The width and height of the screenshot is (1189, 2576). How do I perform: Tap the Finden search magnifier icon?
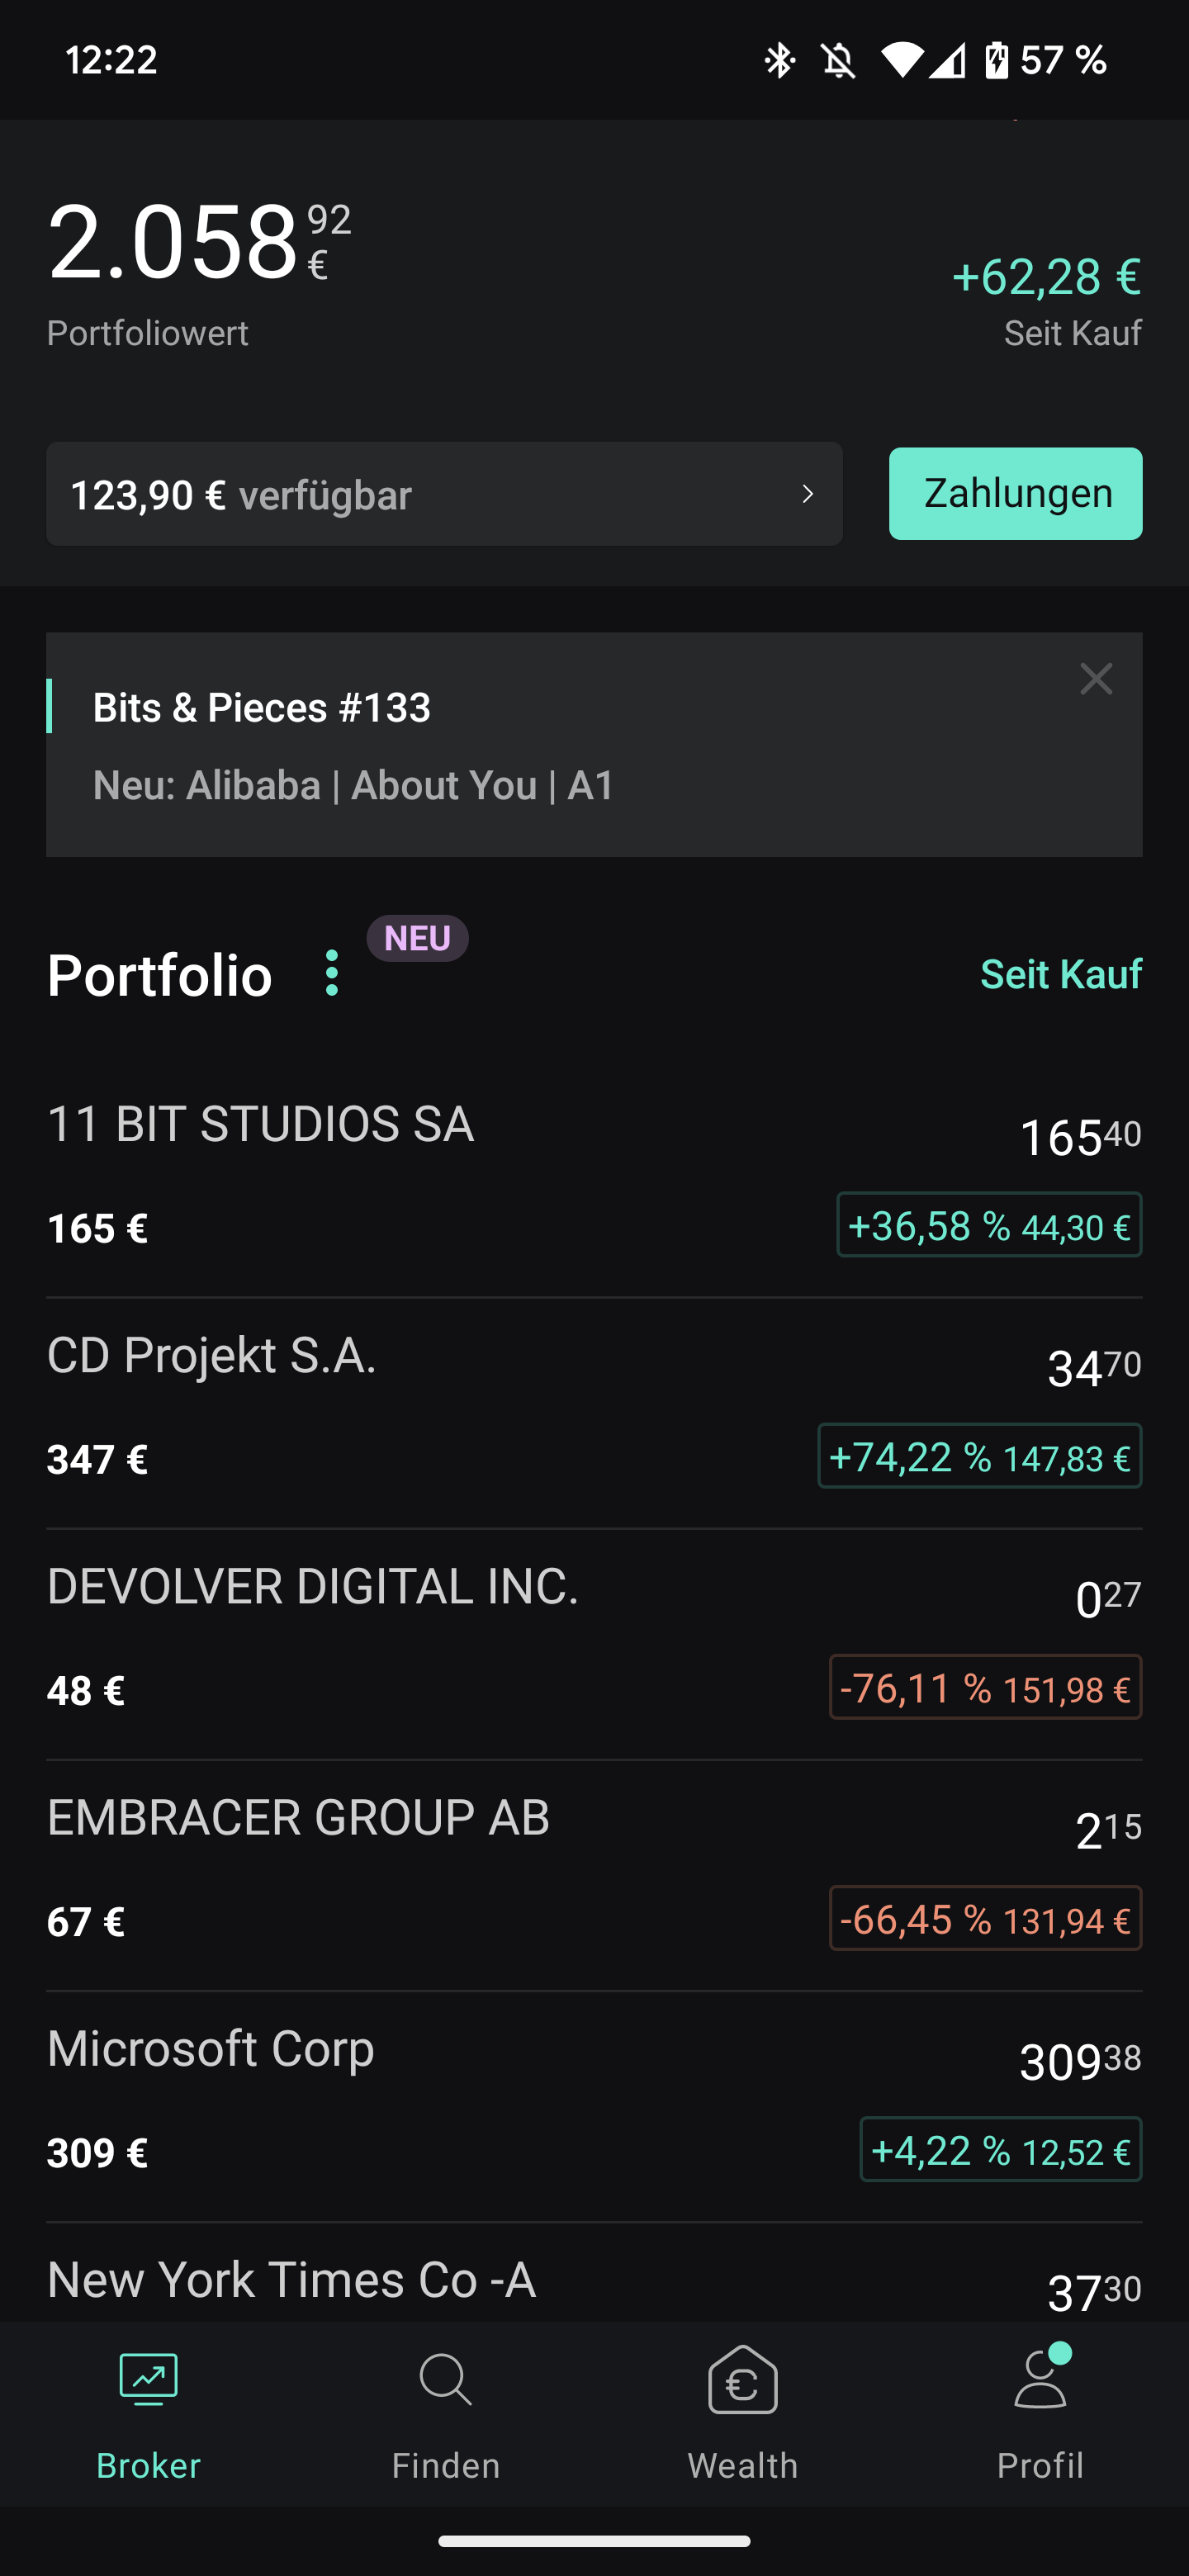[445, 2380]
